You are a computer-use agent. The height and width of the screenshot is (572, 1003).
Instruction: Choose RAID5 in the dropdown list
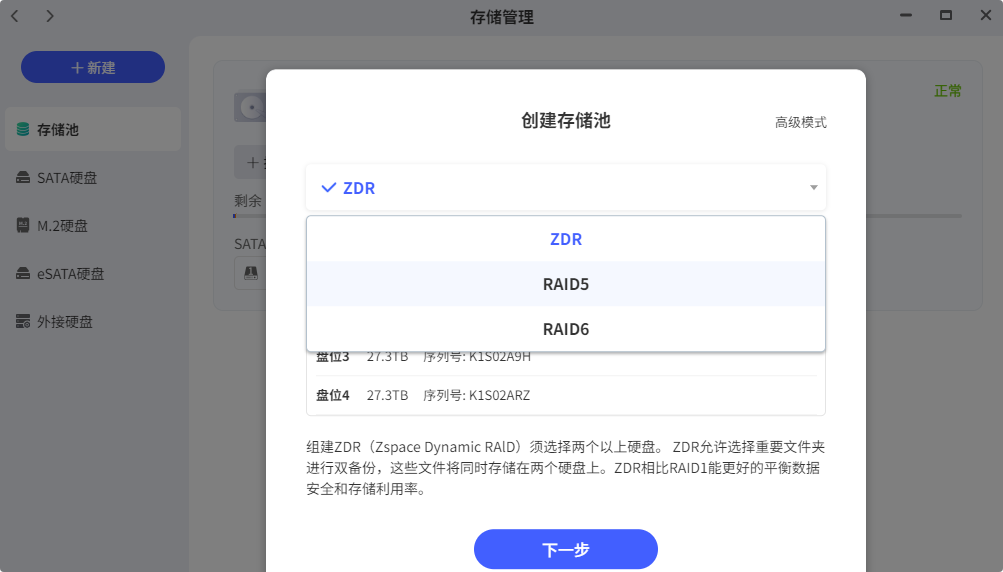pyautogui.click(x=565, y=284)
